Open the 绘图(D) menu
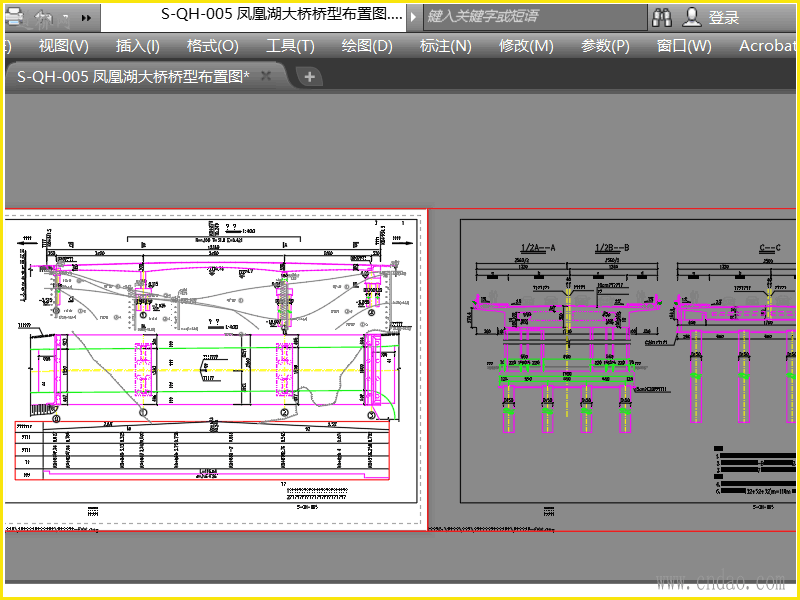Screen dimensions: 800x600 pyautogui.click(x=367, y=46)
